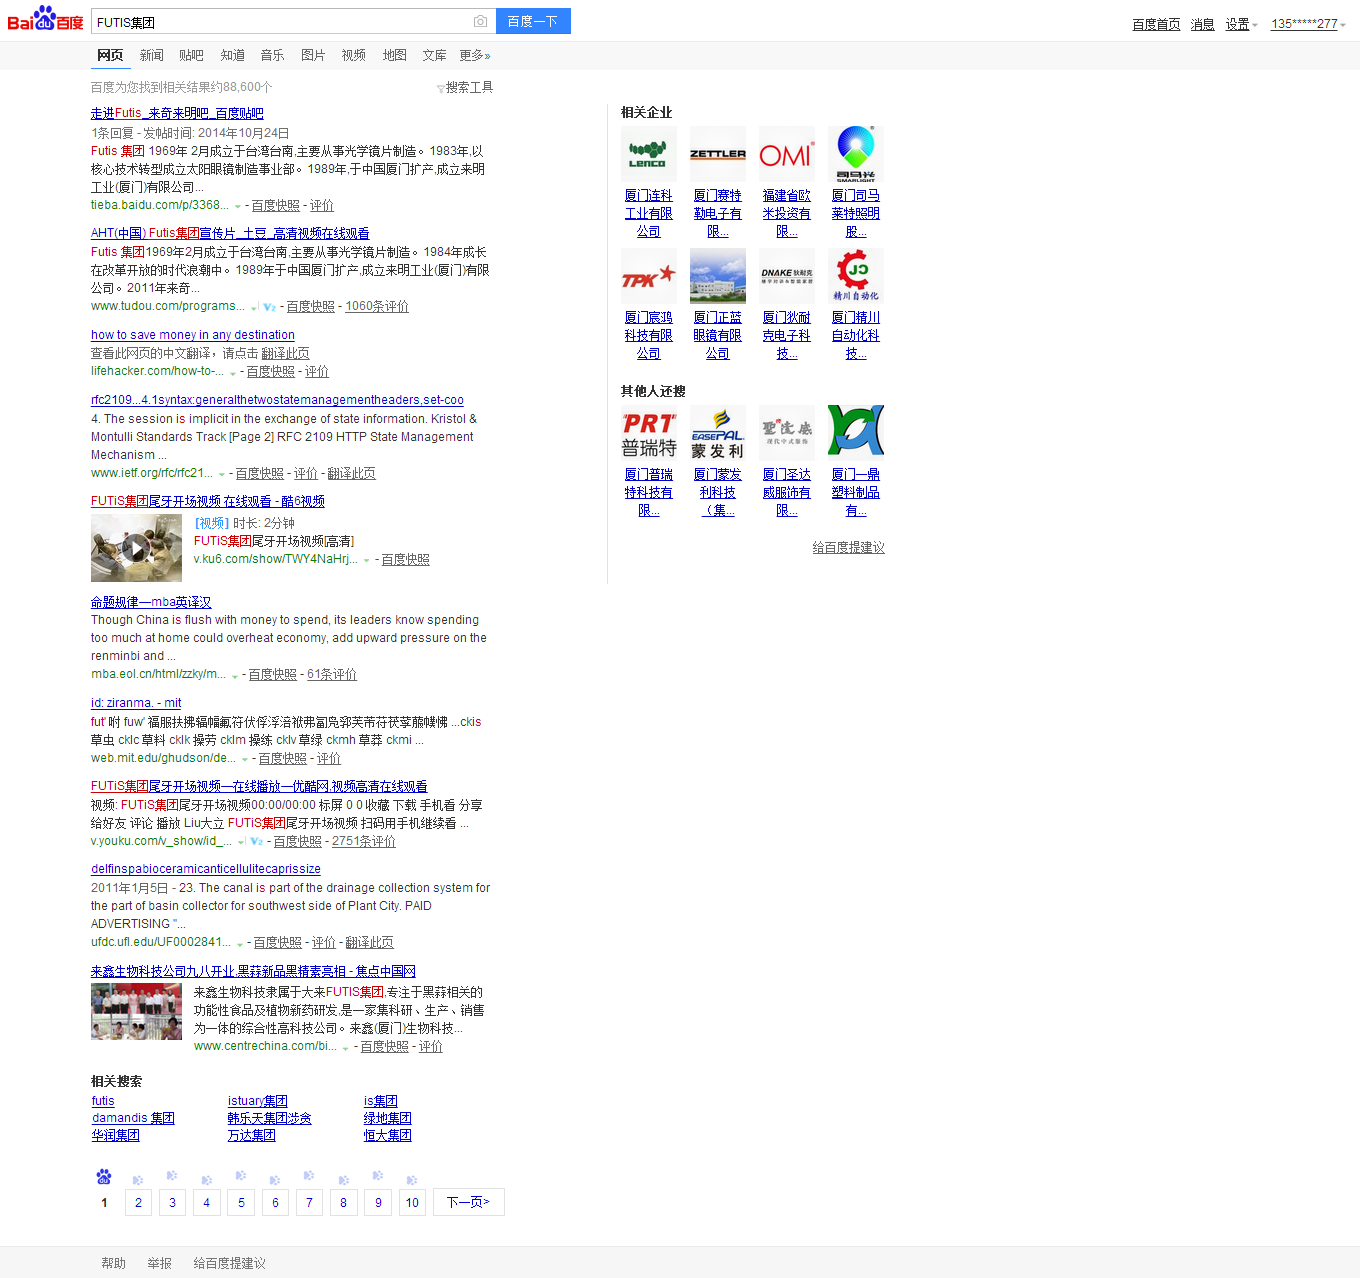This screenshot has height=1278, width=1360.
Task: Switch to the 知道 tab
Action: [233, 55]
